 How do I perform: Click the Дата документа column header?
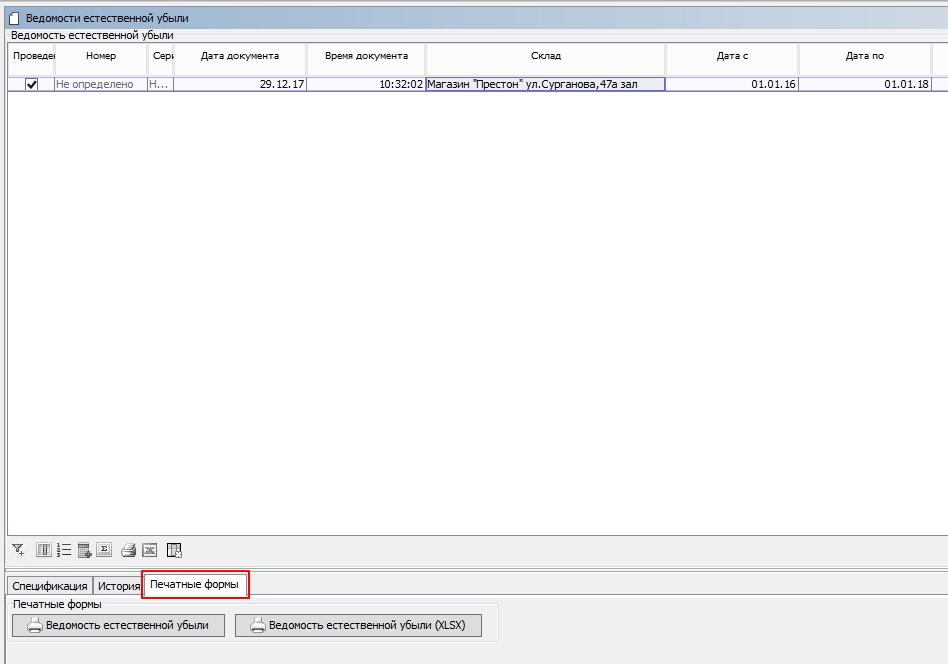pos(240,57)
